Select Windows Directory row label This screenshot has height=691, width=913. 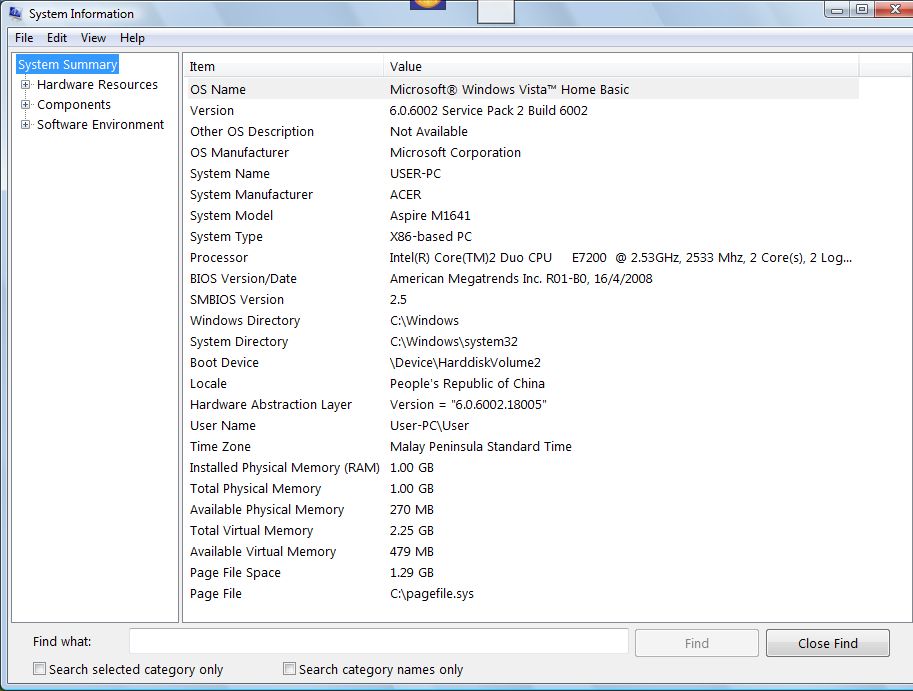245,320
